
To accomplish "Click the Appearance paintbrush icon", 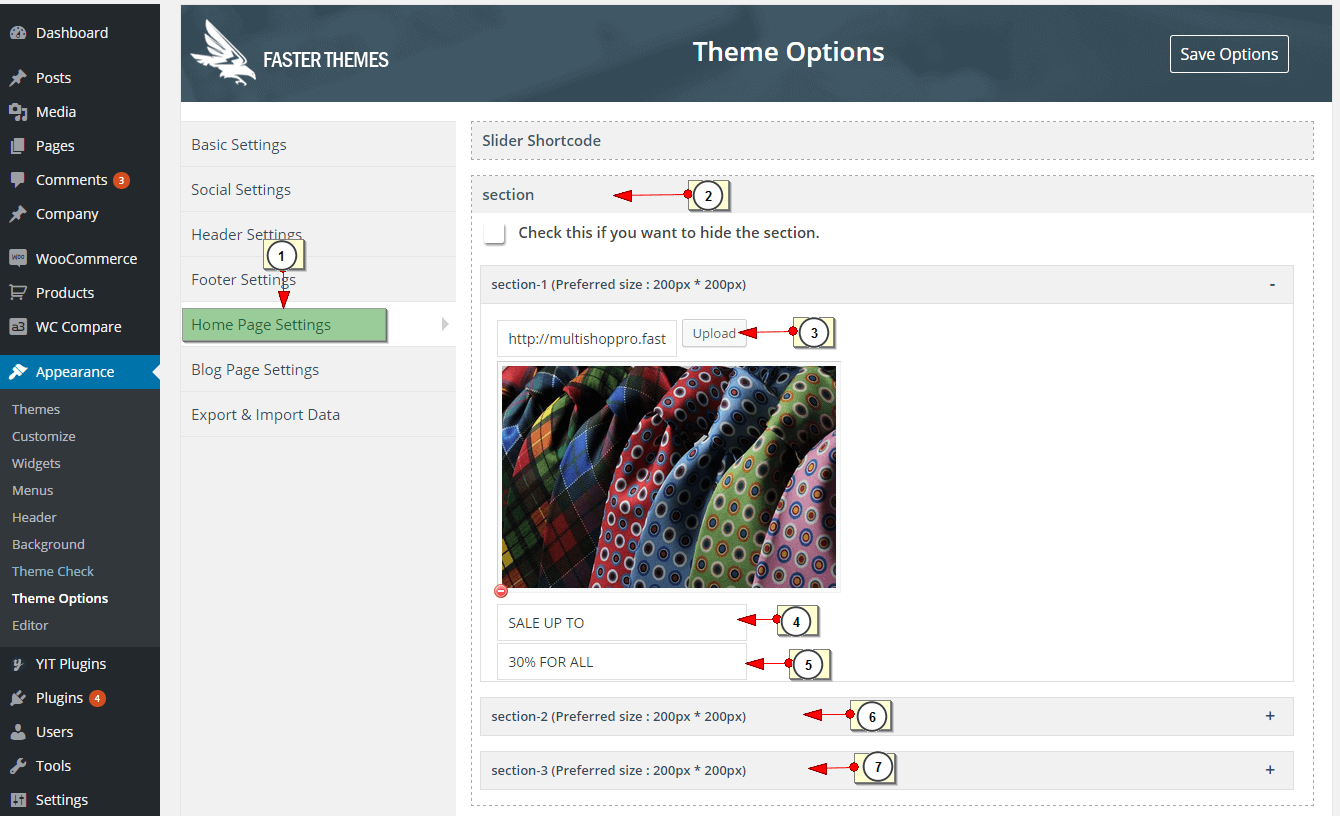I will tap(18, 372).
